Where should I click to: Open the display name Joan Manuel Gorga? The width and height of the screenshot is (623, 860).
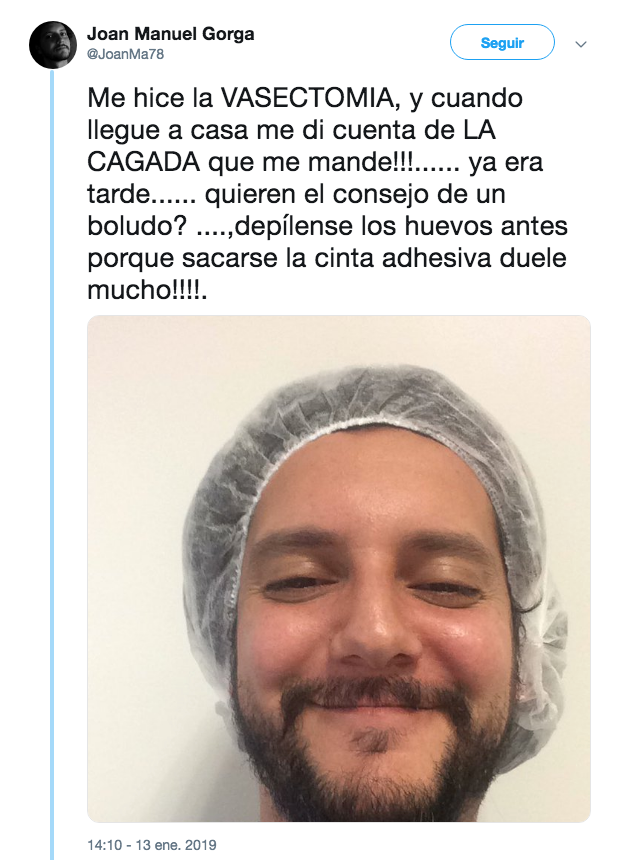point(171,34)
